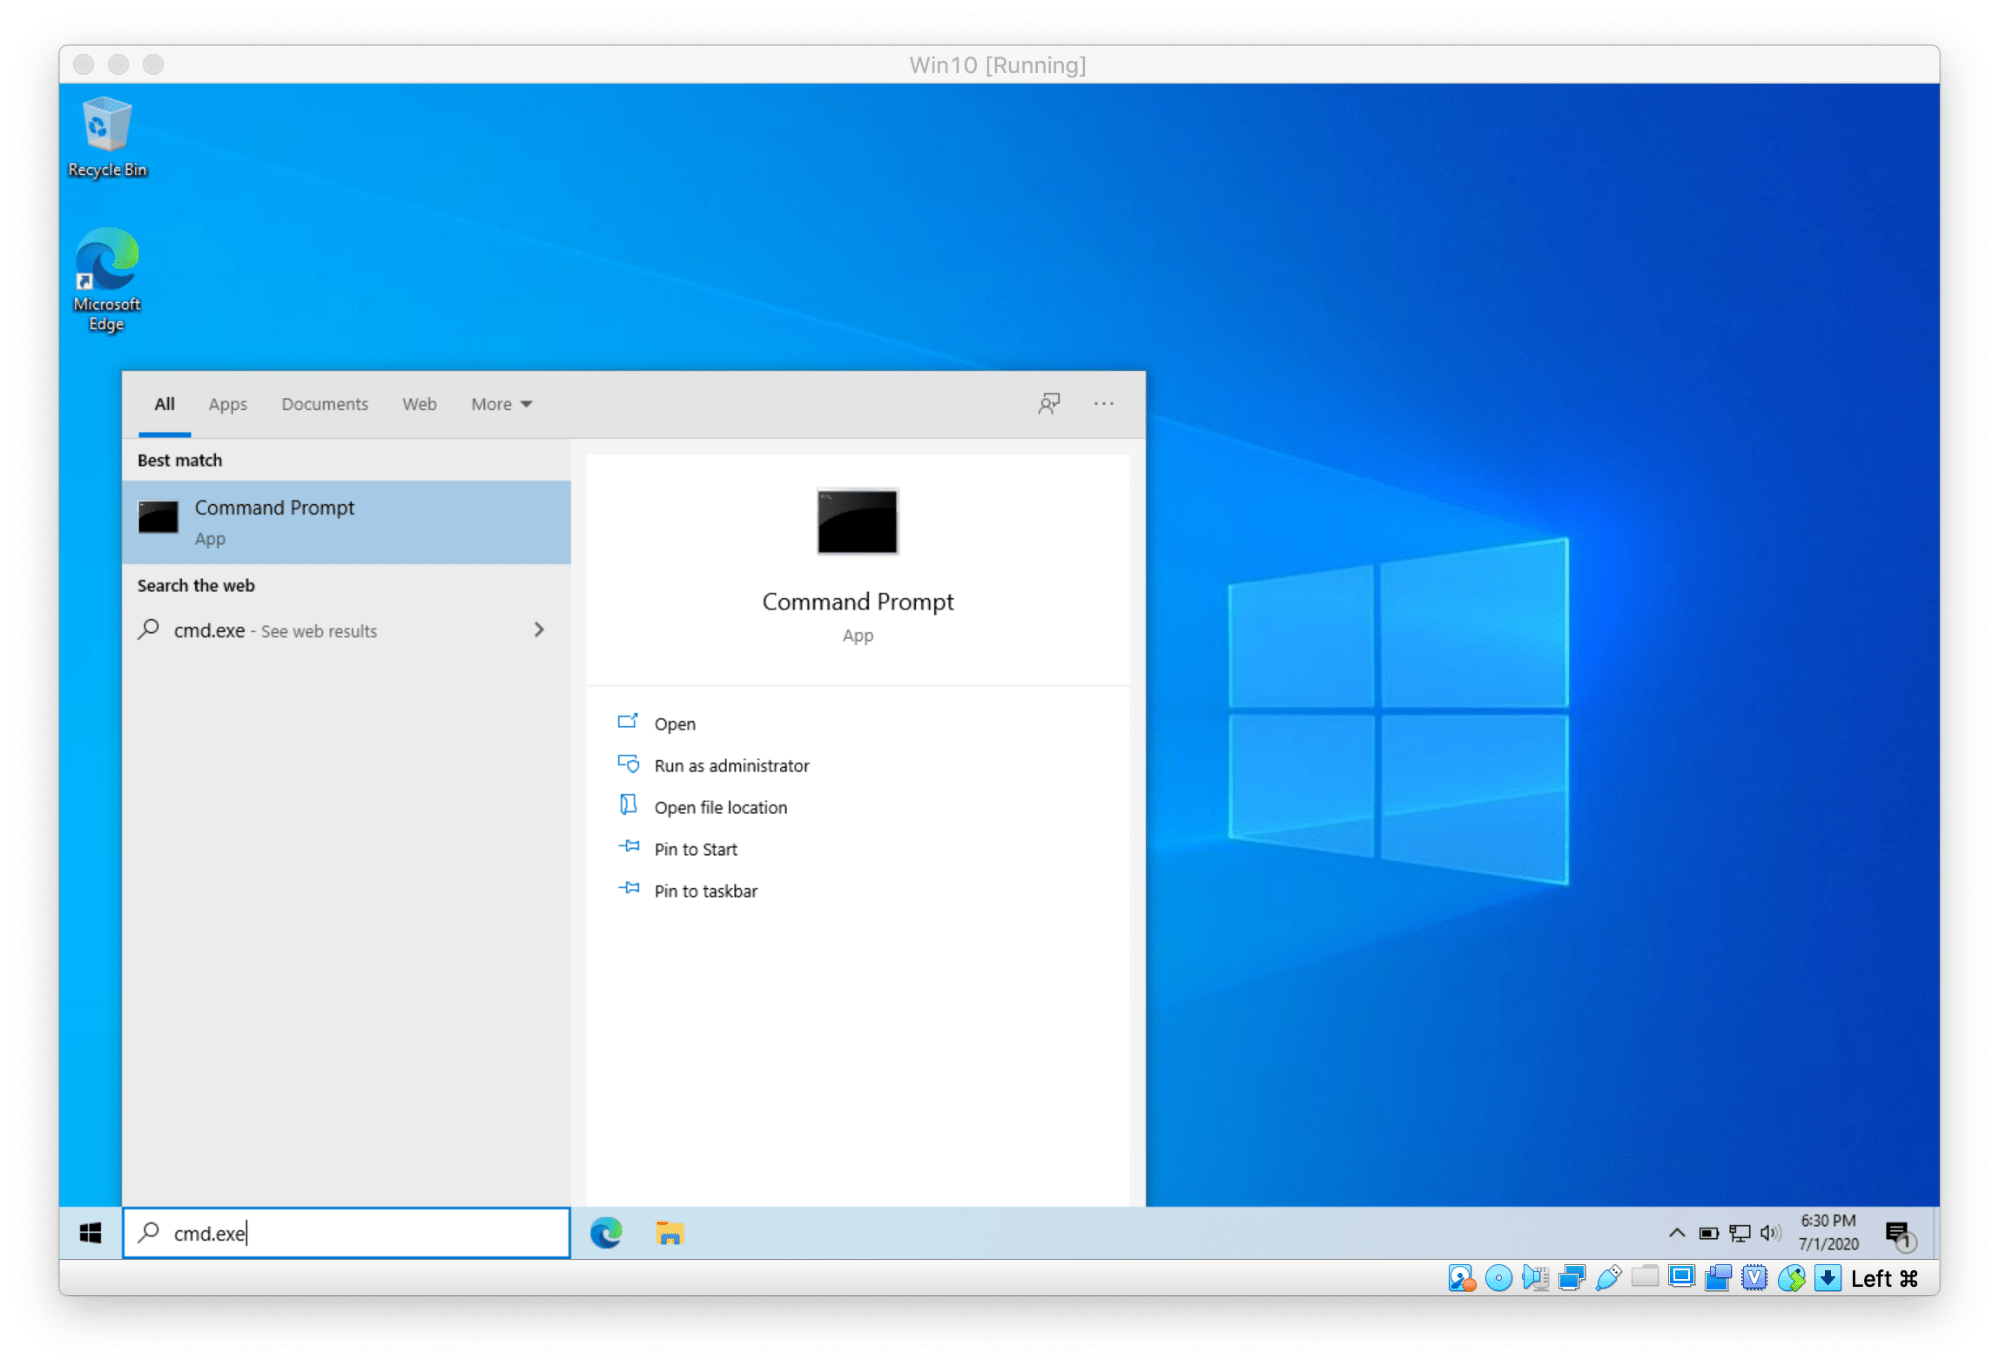1999x1369 pixels.
Task: Show hidden system tray icons
Action: pyautogui.click(x=1677, y=1233)
